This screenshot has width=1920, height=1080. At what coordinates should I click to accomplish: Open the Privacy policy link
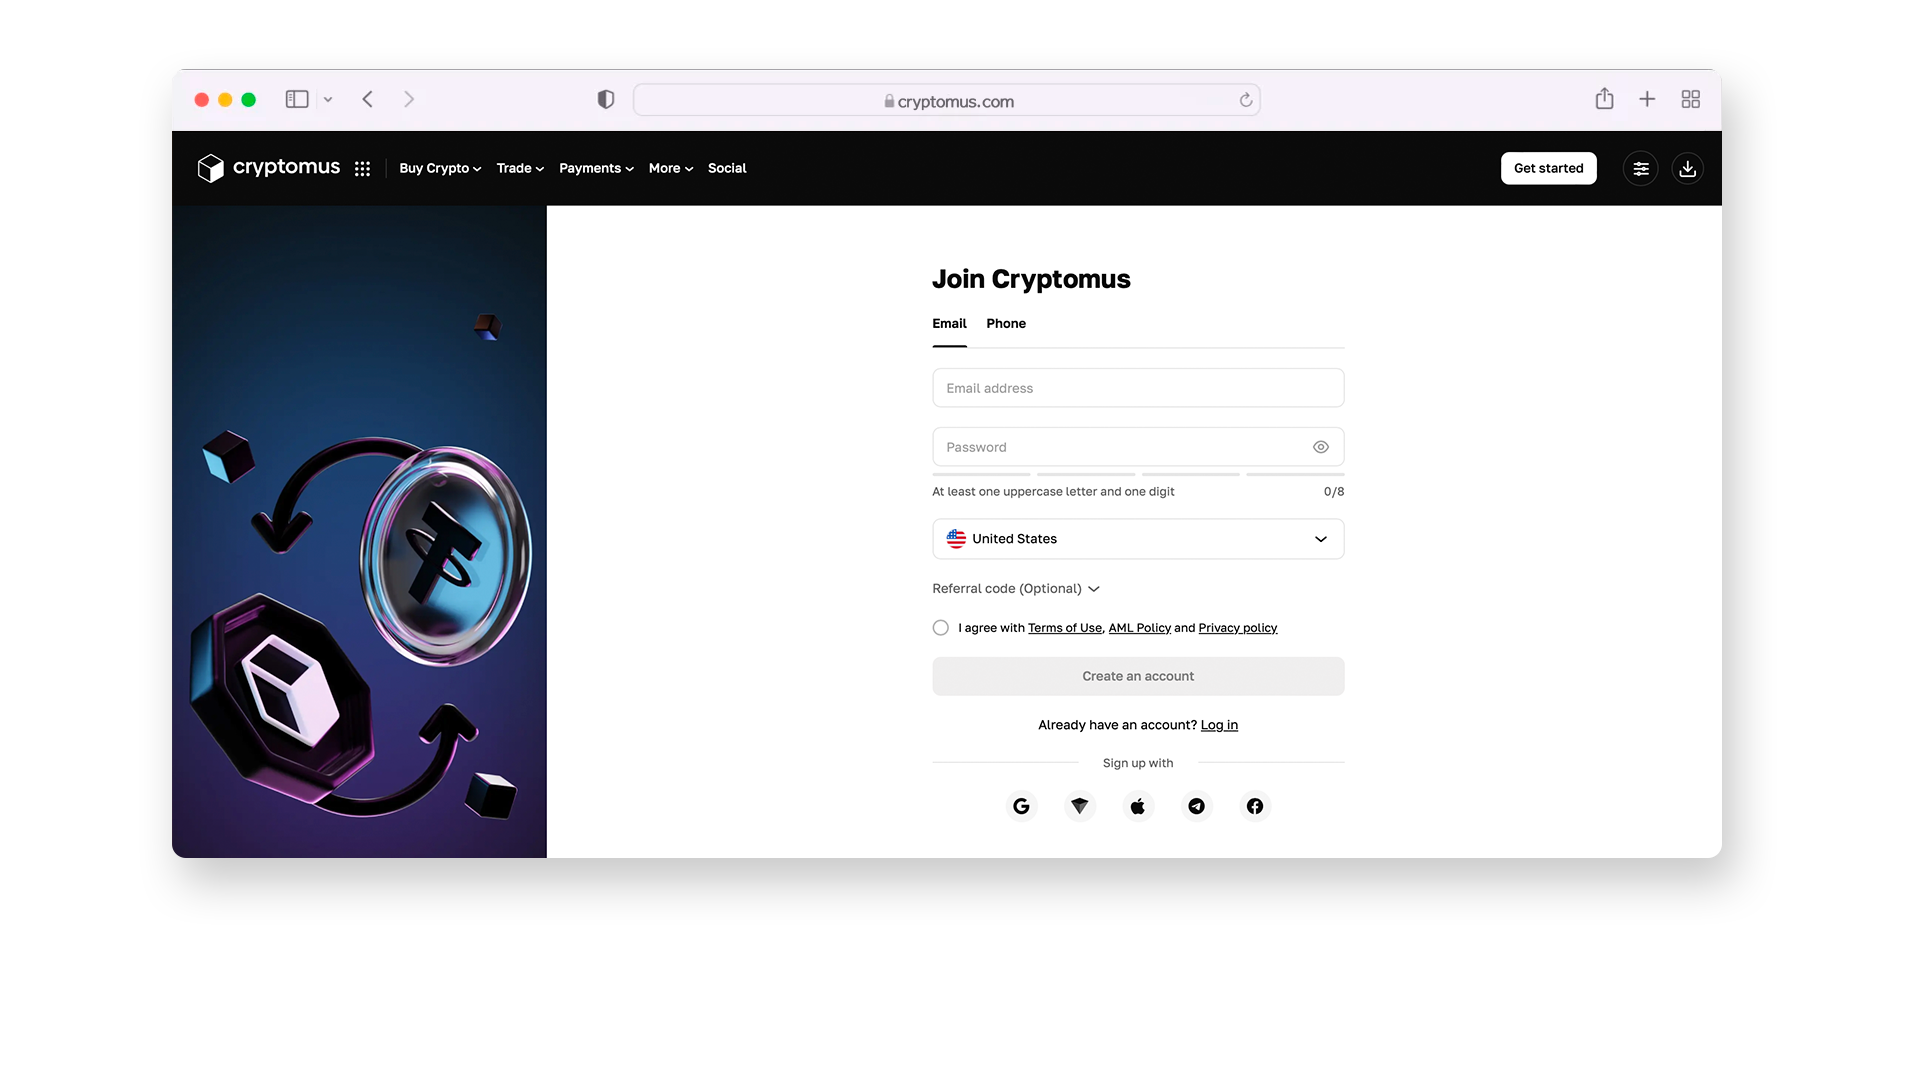1238,628
